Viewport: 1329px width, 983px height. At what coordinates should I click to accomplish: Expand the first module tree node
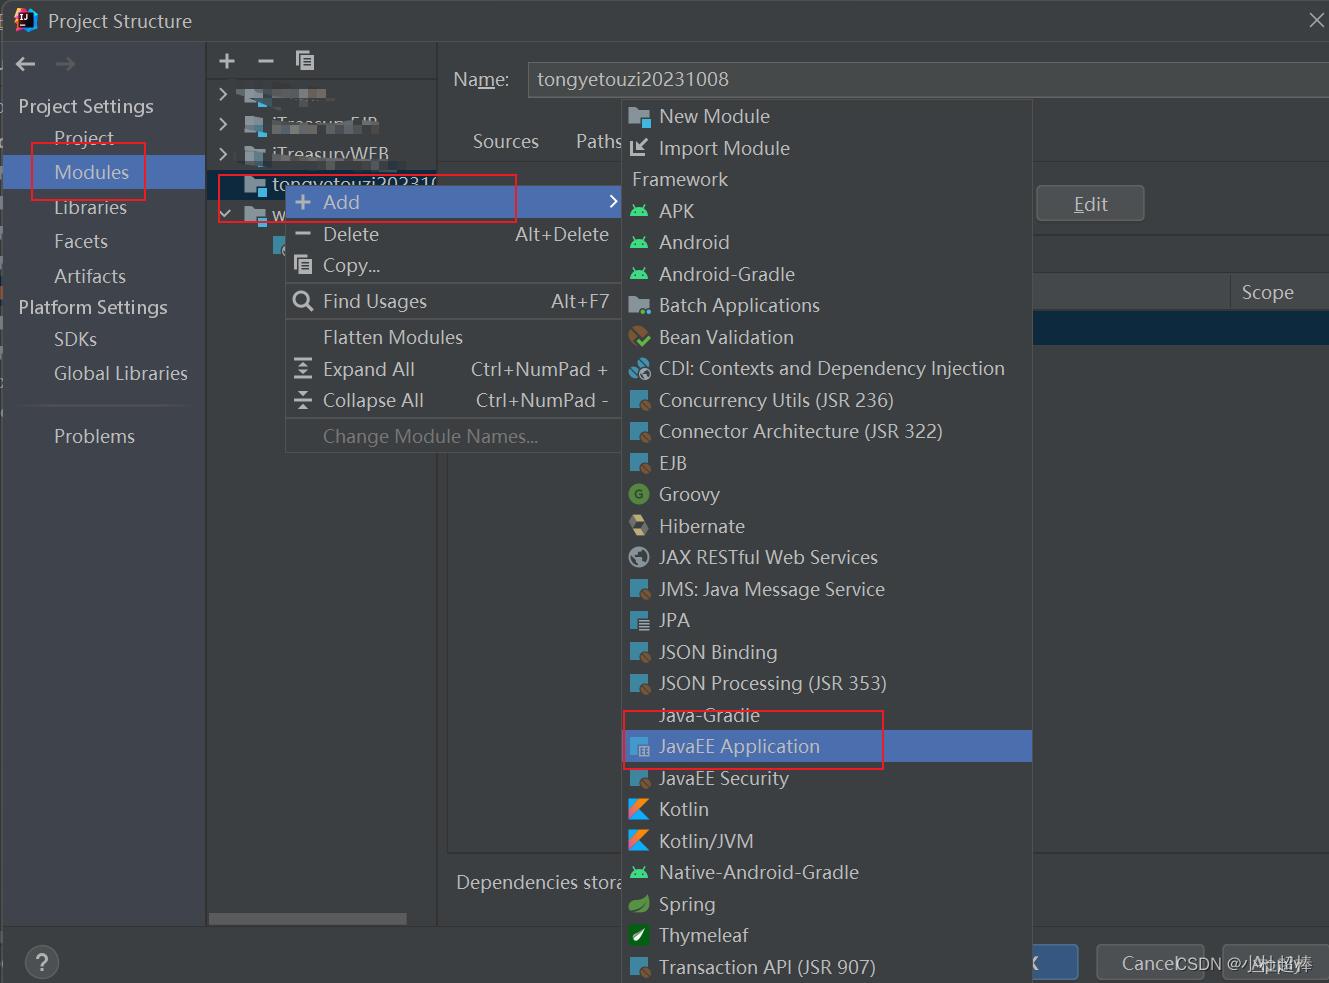coord(223,94)
